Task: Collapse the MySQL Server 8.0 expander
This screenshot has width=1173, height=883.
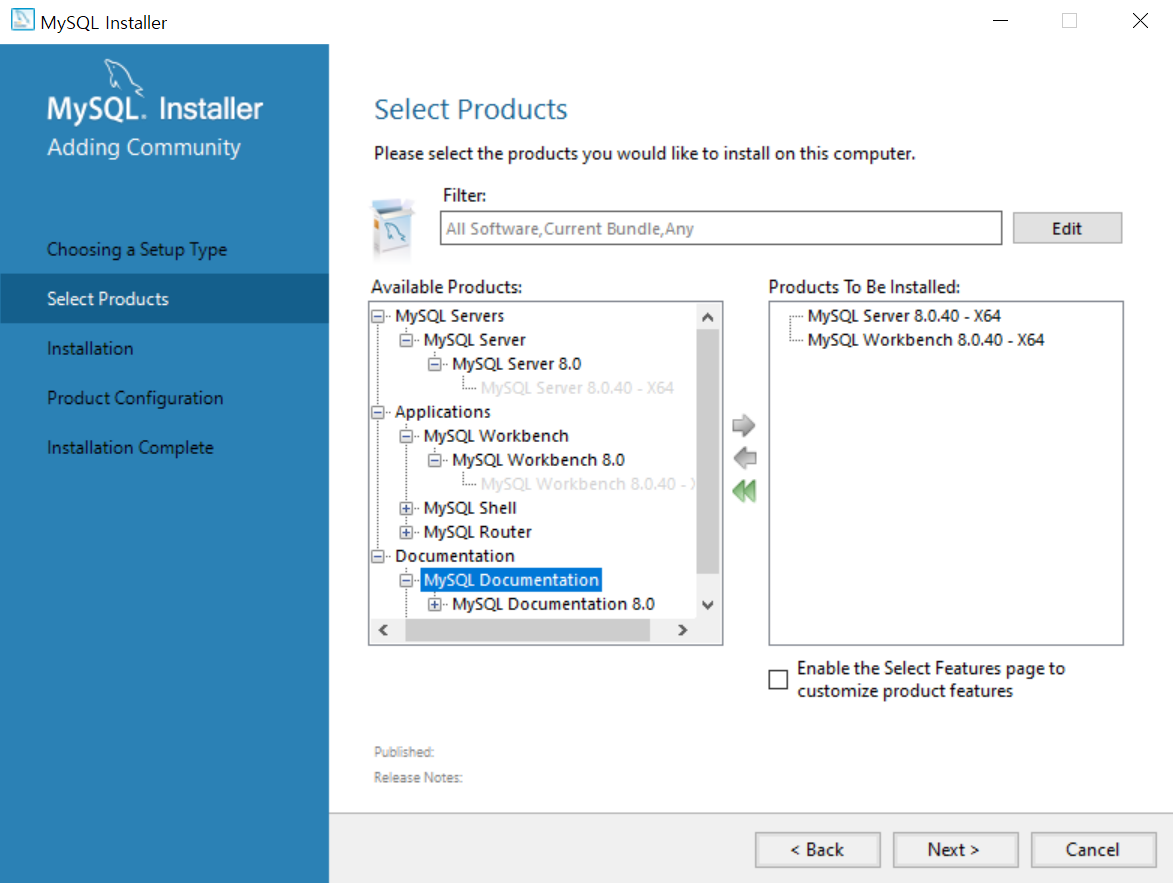Action: click(435, 364)
